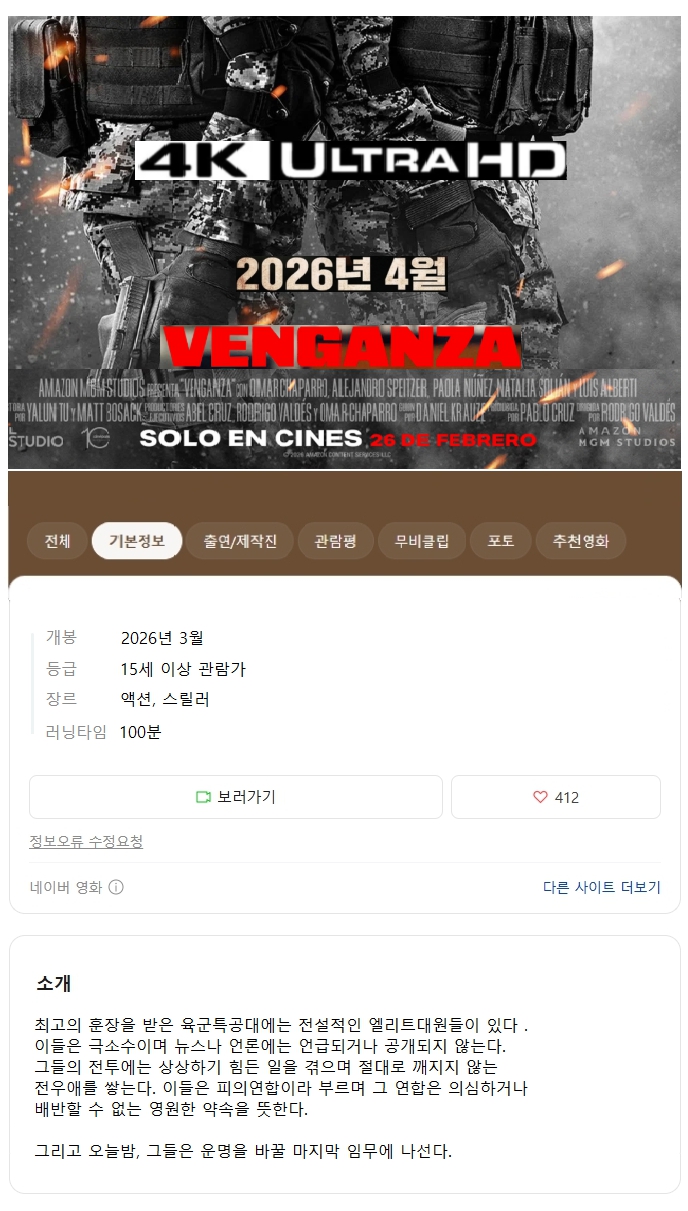The image size is (688, 1211).
Task: Click the video camera icon in 보러가기
Action: (x=203, y=797)
